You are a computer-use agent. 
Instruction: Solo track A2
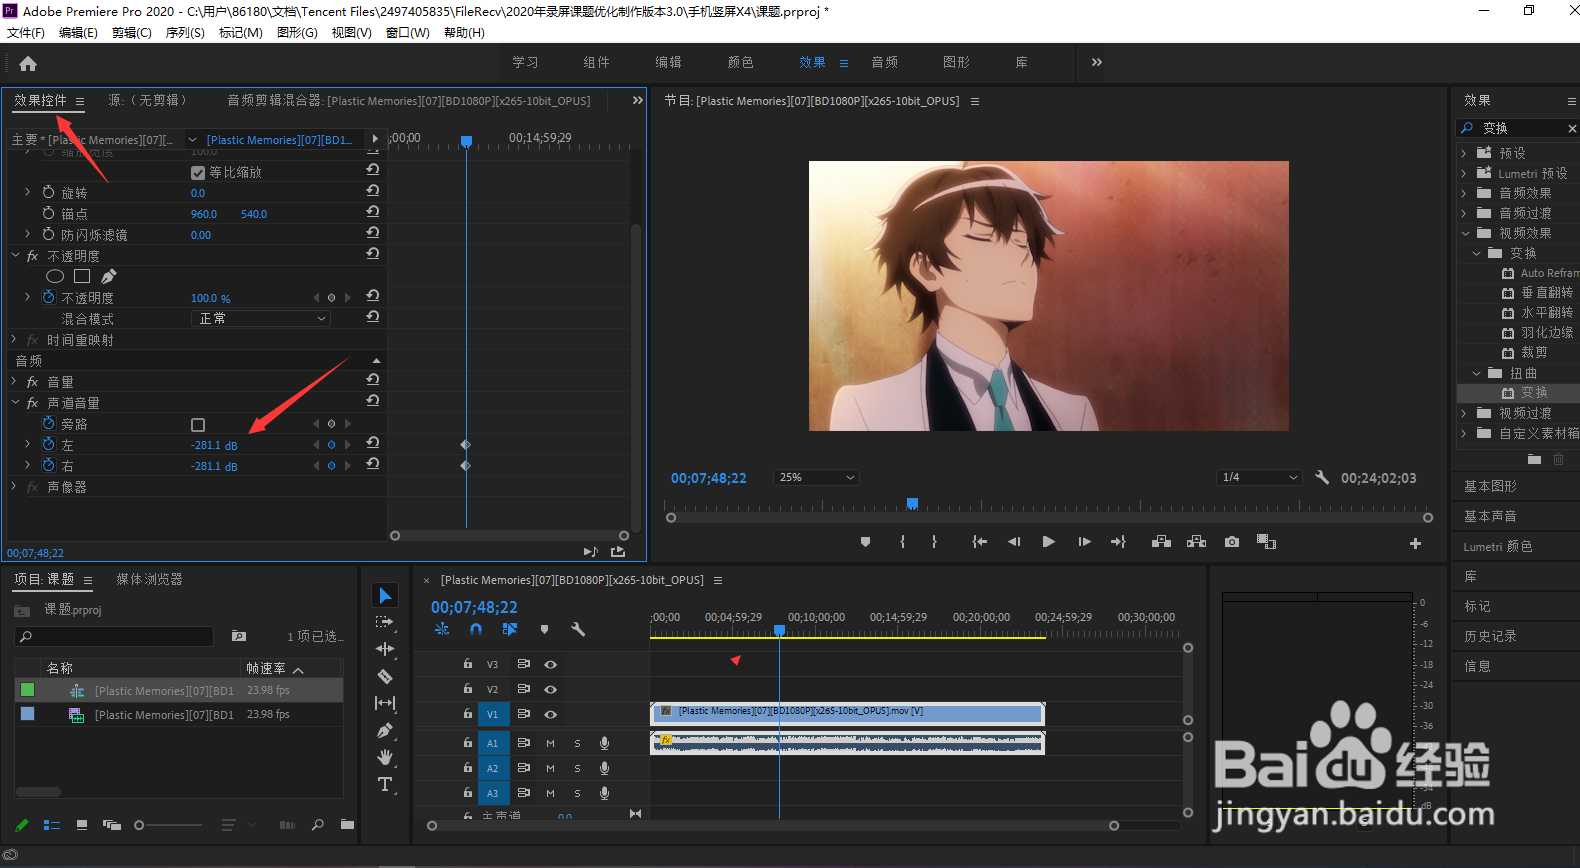[577, 768]
